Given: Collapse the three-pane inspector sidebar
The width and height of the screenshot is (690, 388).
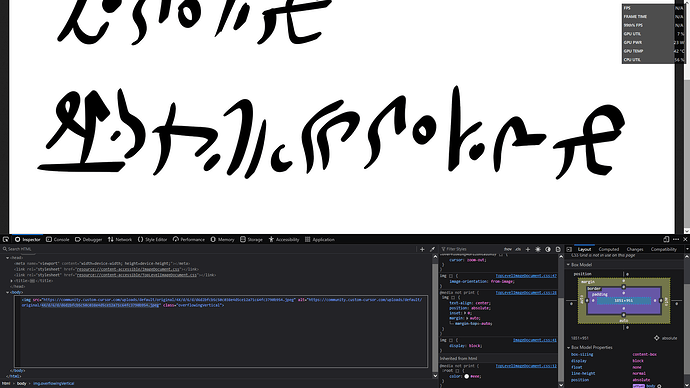Looking at the screenshot, I should click(569, 249).
